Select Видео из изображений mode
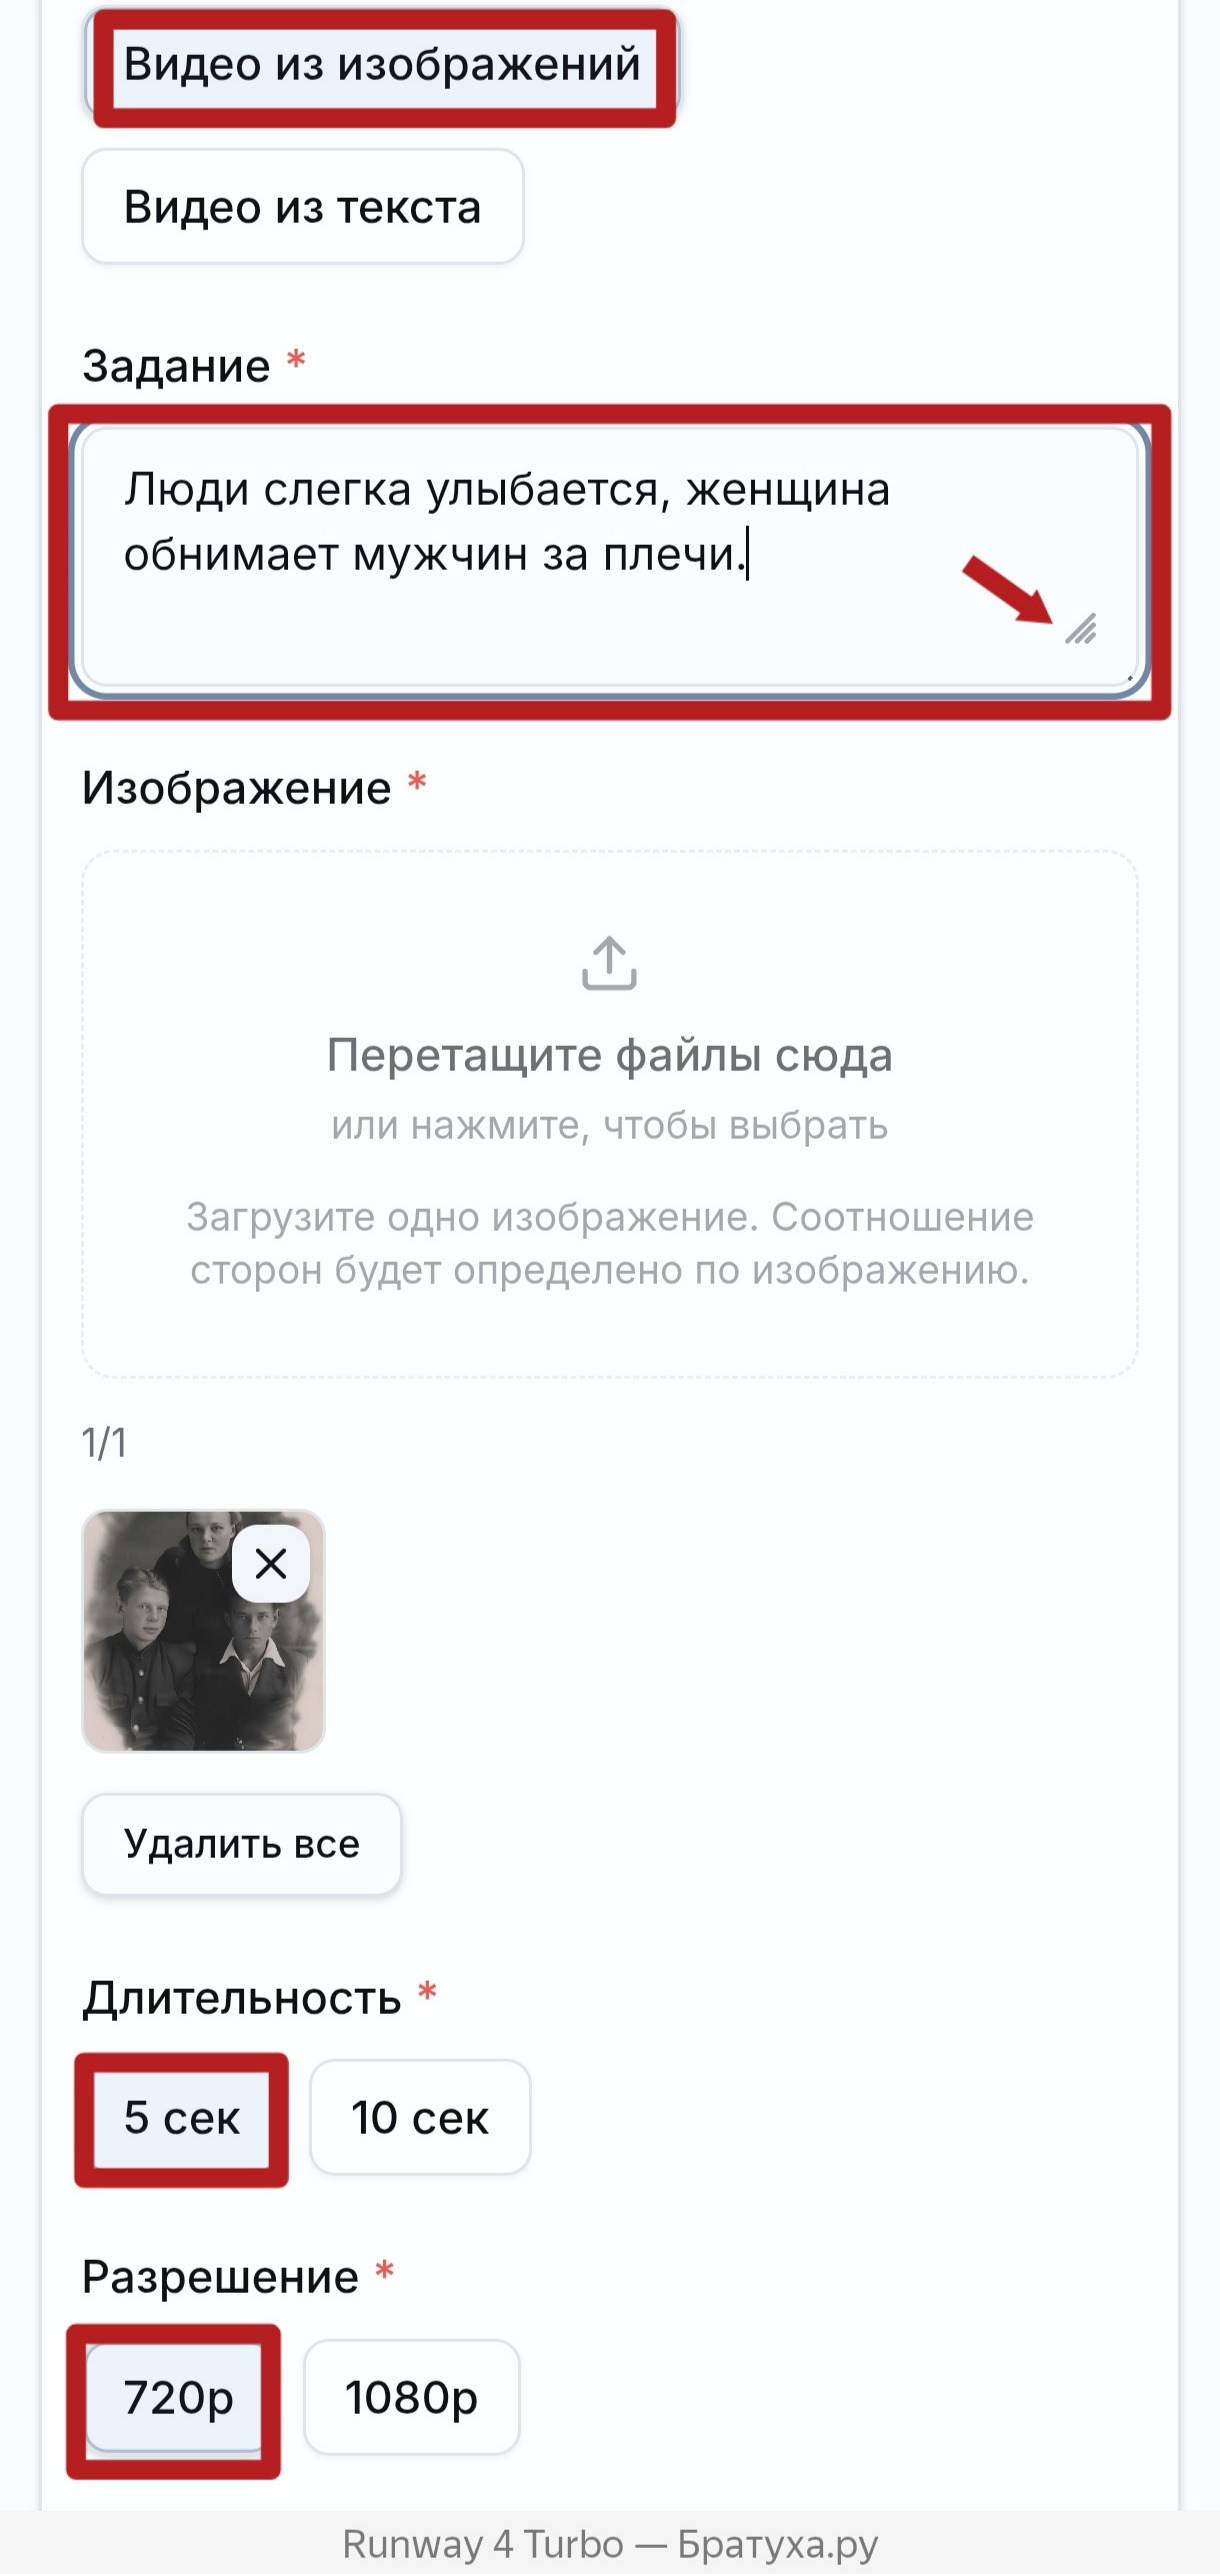The width and height of the screenshot is (1220, 2574). 382,65
